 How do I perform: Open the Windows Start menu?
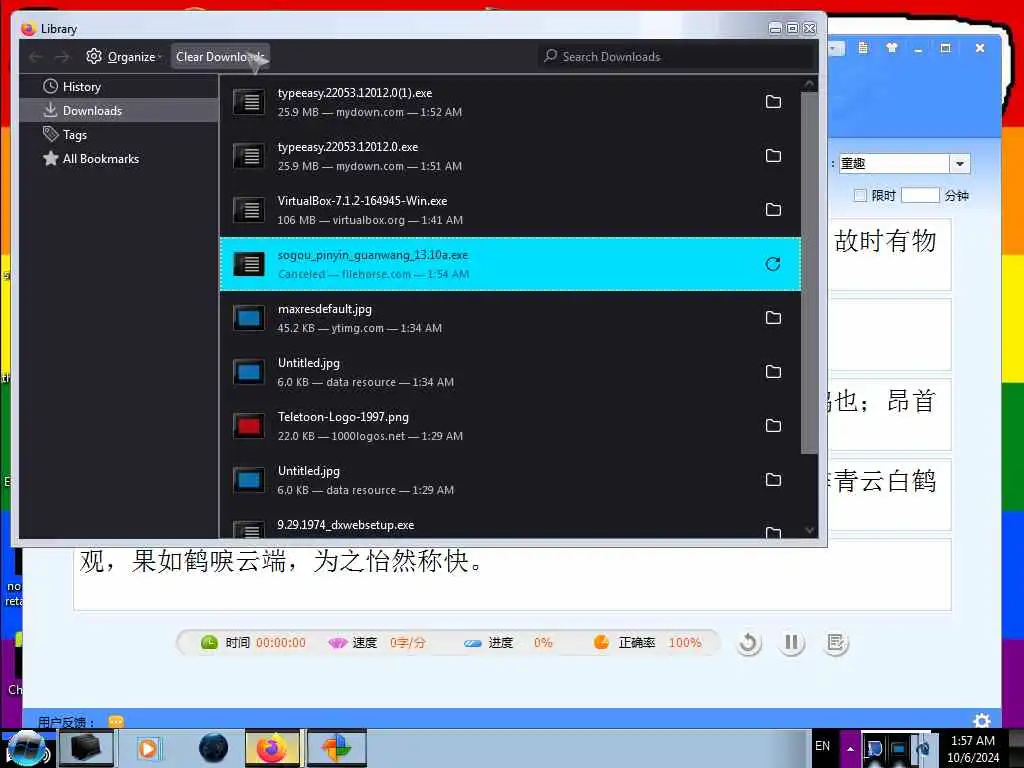[x=27, y=748]
